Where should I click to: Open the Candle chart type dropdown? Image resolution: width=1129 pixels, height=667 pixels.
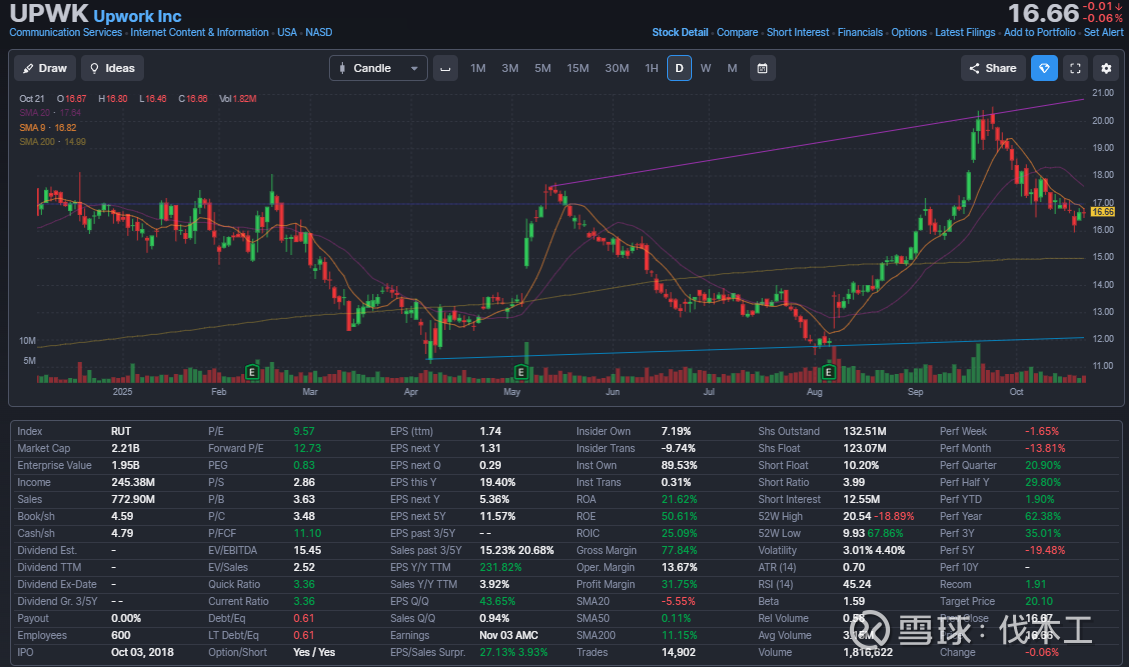pyautogui.click(x=378, y=68)
